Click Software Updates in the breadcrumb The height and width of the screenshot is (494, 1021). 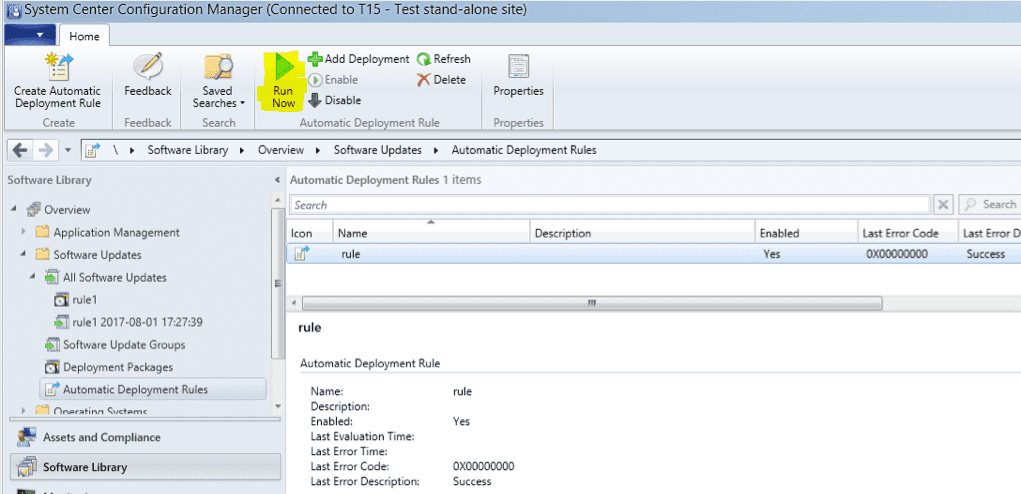(x=378, y=150)
